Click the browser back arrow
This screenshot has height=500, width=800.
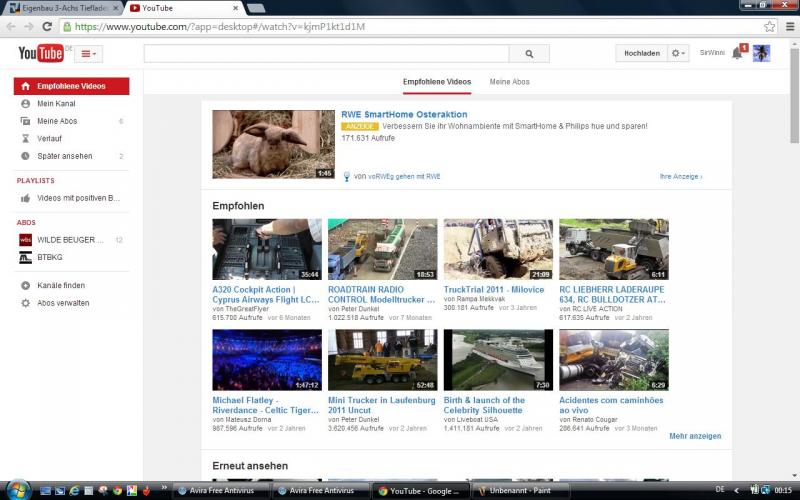coord(11,27)
